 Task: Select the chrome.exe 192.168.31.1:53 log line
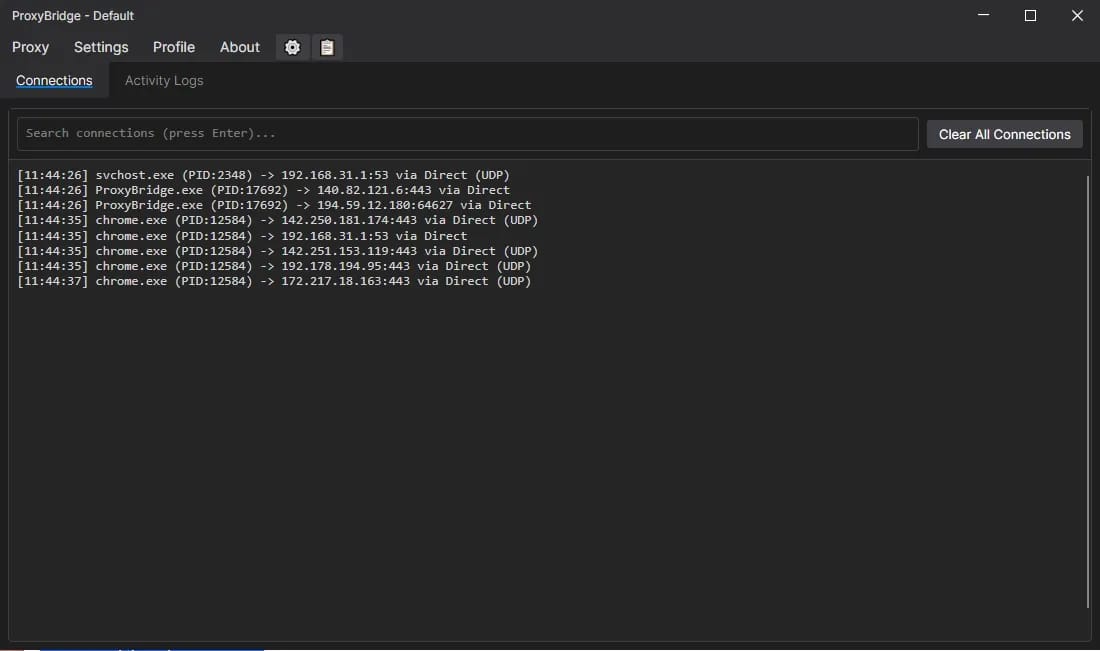(x=242, y=236)
